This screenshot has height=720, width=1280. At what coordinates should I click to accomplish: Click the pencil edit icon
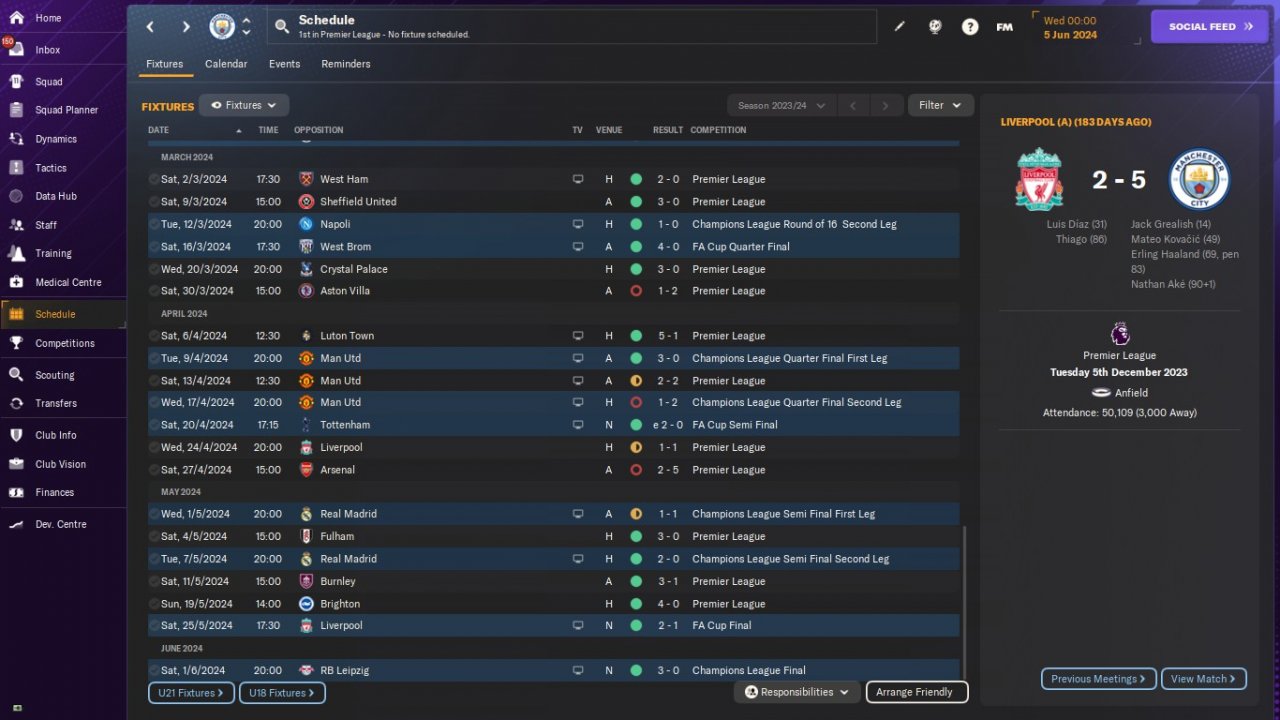click(899, 27)
